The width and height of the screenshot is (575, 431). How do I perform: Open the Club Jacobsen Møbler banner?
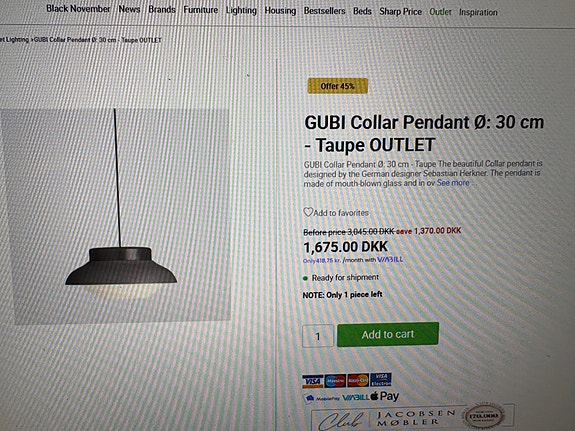[413, 418]
